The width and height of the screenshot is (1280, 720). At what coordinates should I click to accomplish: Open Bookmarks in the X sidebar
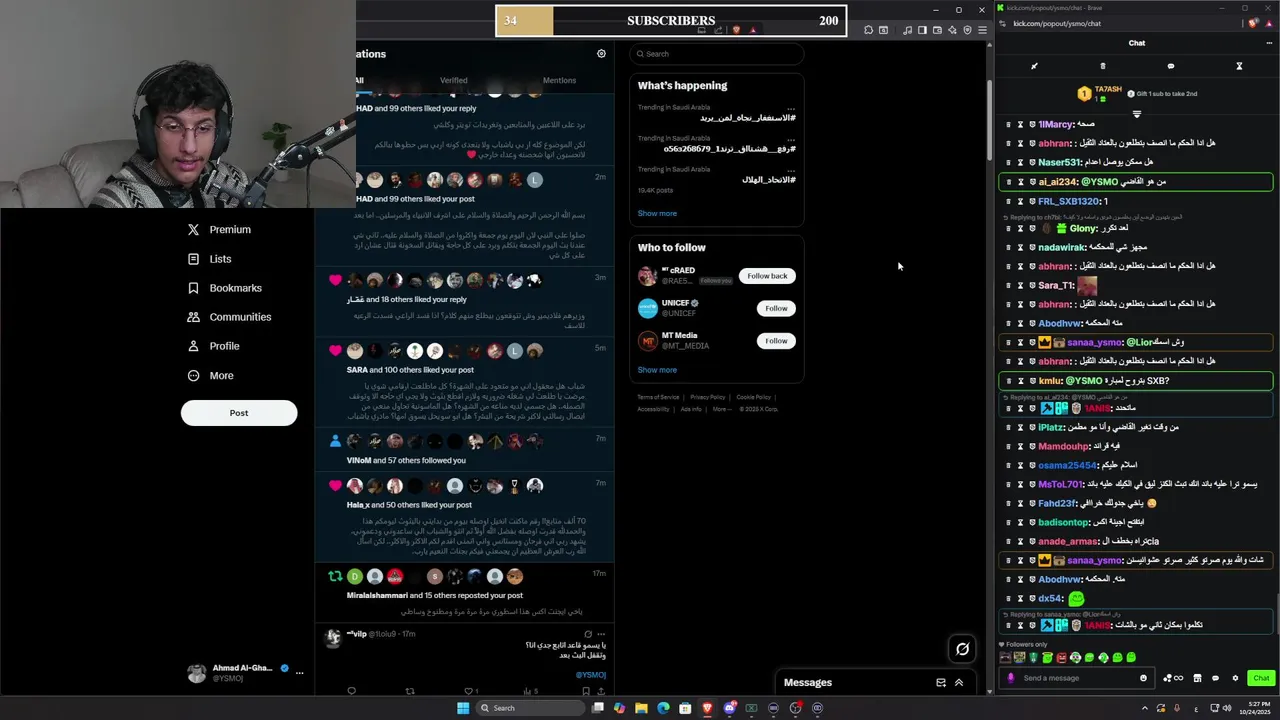(x=224, y=288)
